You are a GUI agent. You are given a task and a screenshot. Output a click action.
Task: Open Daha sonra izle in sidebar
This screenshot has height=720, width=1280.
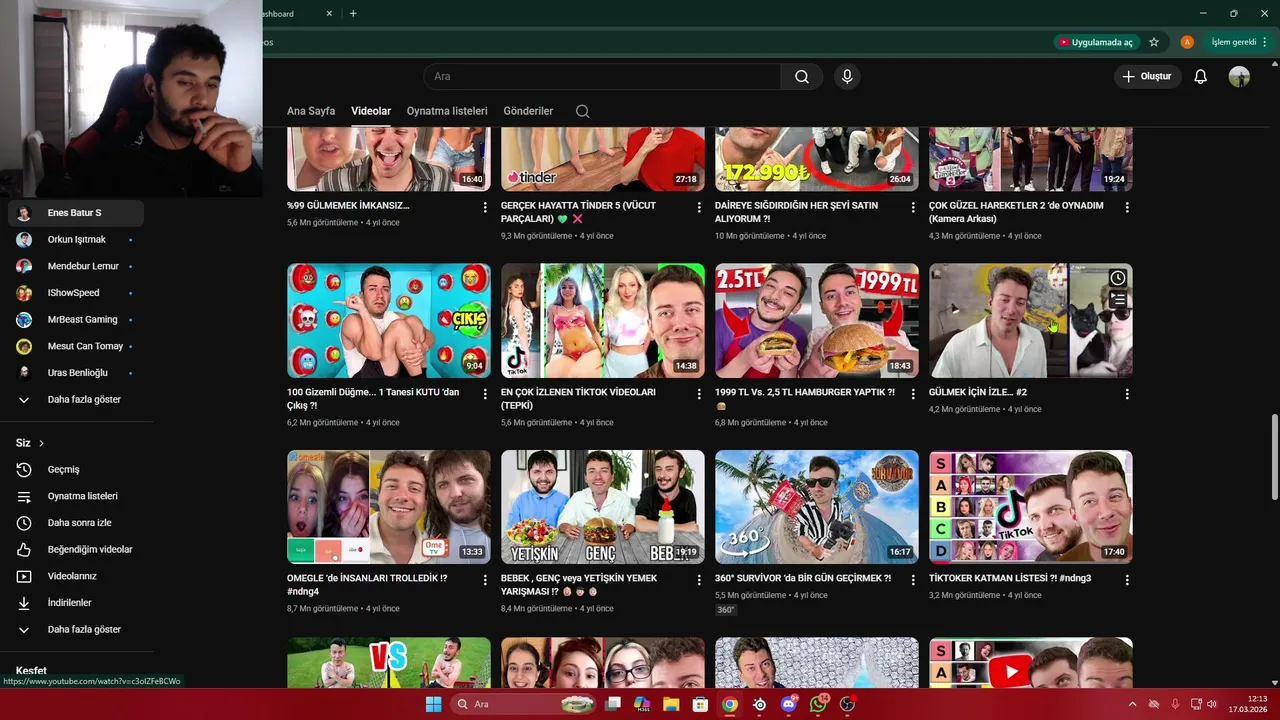[76, 523]
